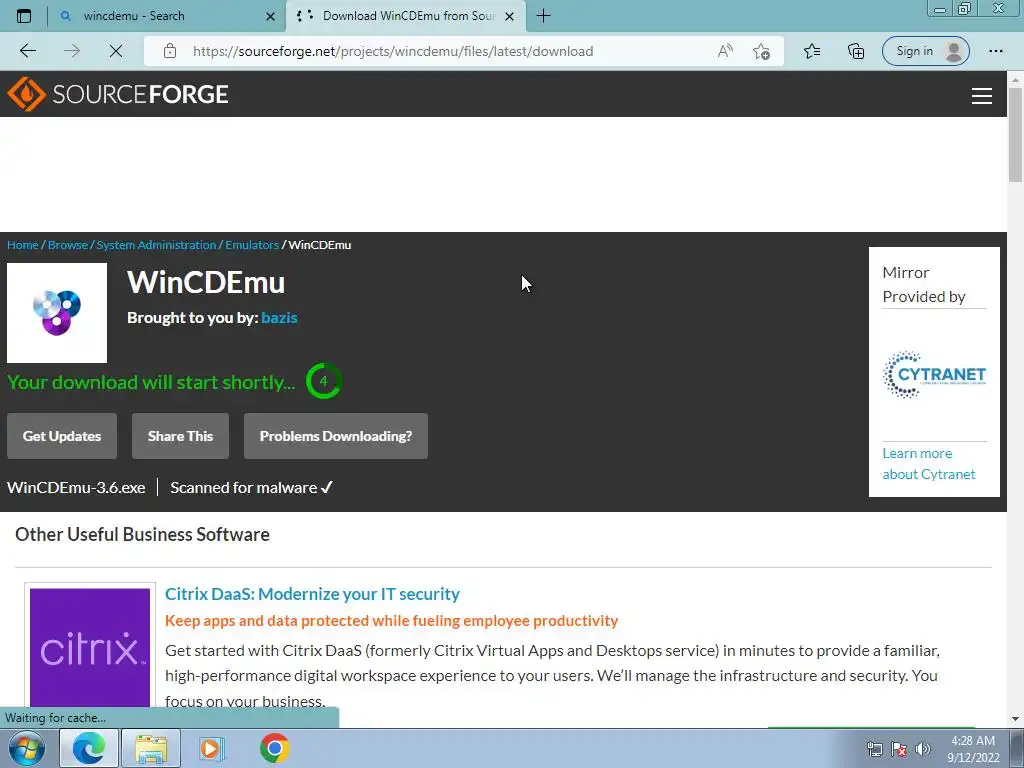Click the scrollbar up arrow
Viewport: 1024px width, 768px height.
(1015, 80)
